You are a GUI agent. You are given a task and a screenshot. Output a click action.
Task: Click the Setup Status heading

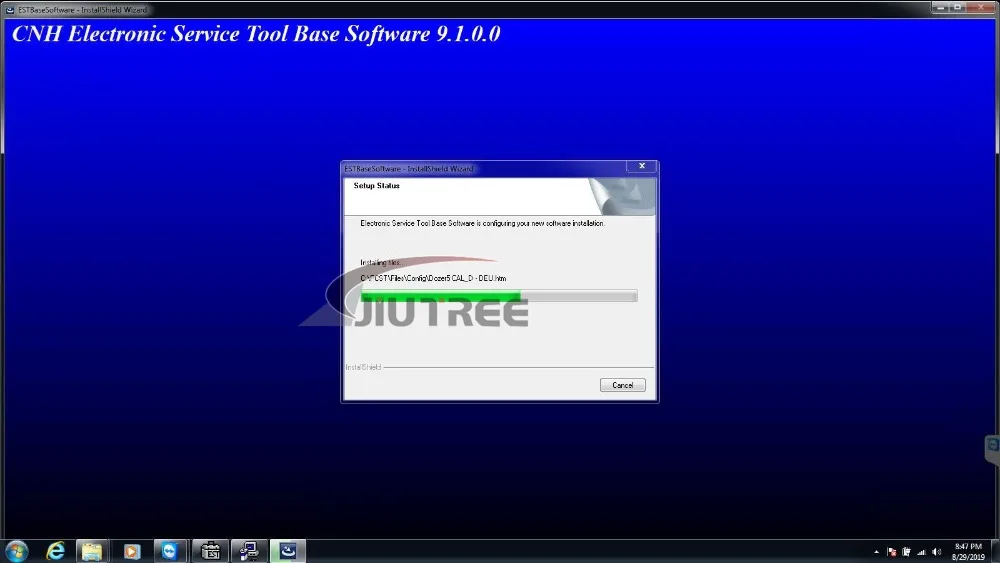[x=376, y=186]
